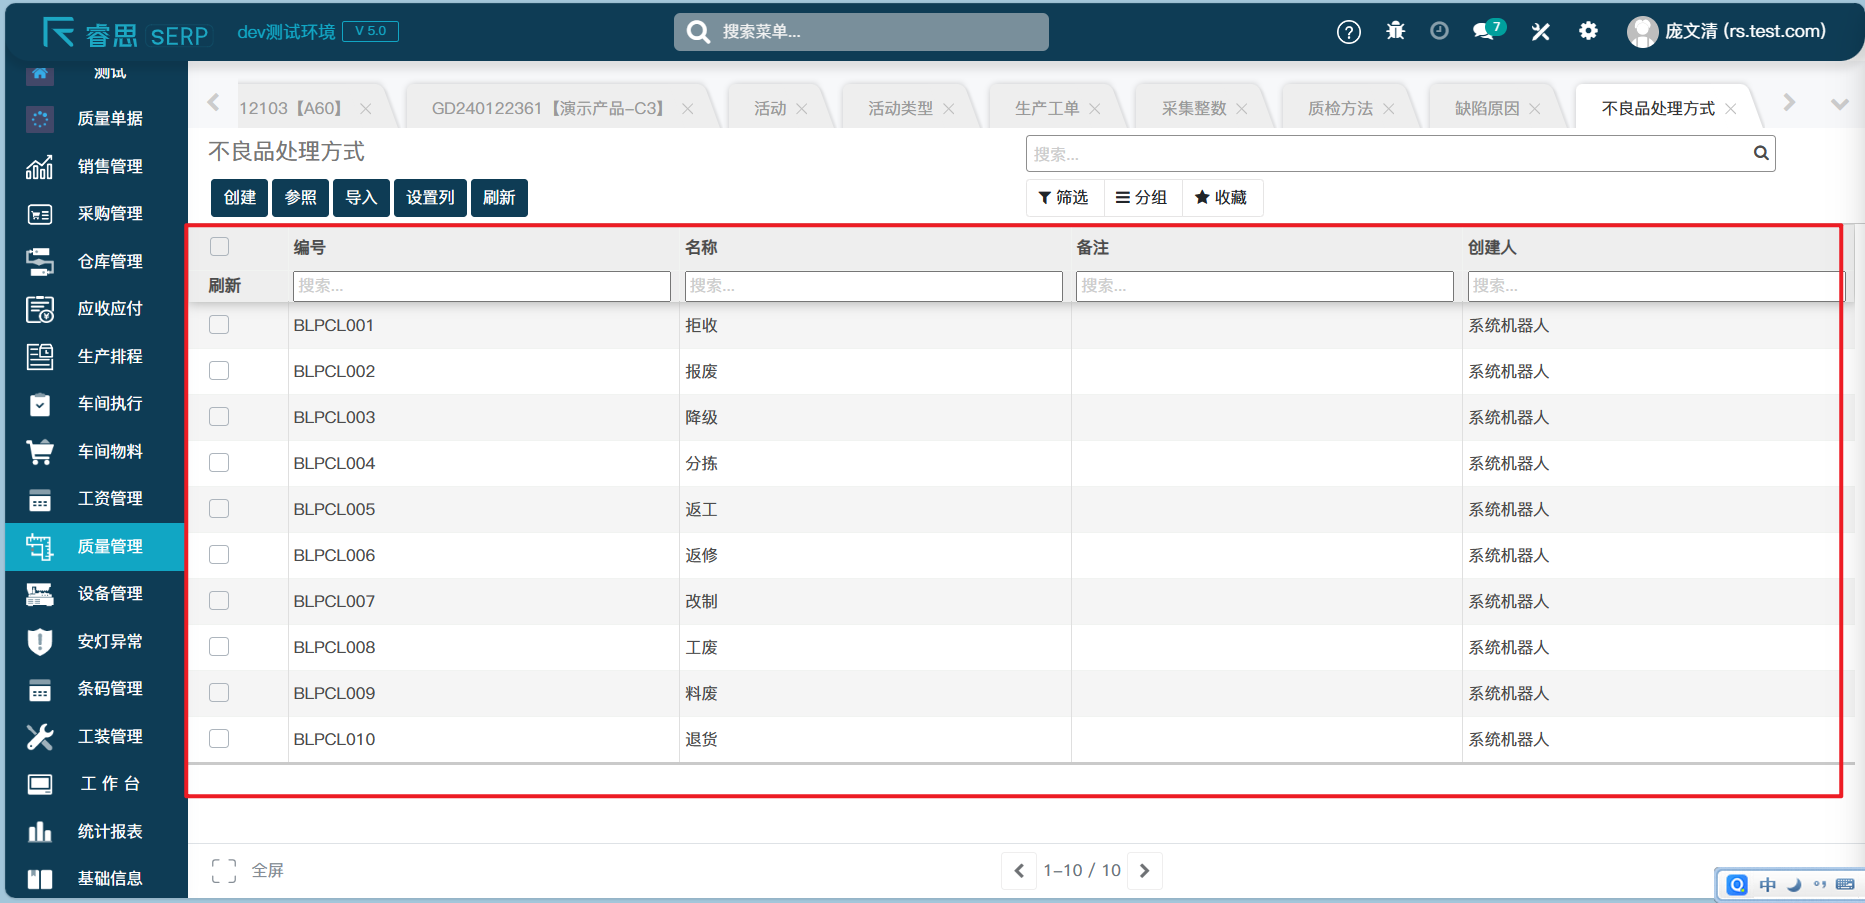Toggle the select-all checkbox in table header
The width and height of the screenshot is (1865, 903).
pyautogui.click(x=220, y=247)
